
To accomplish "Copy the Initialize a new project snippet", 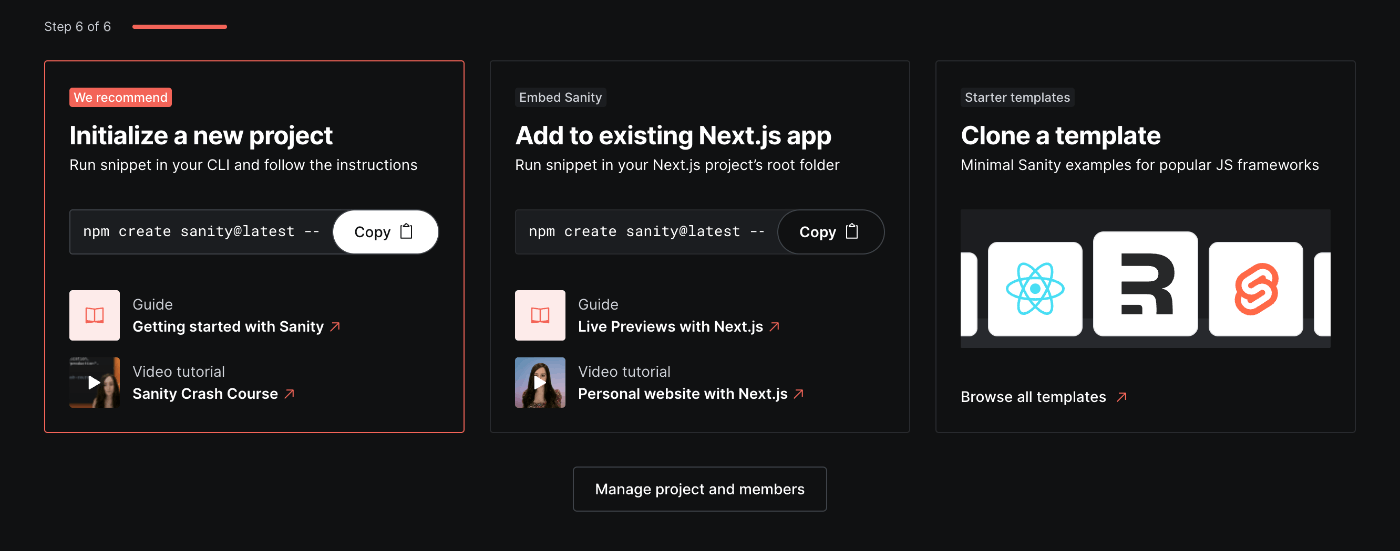I will 385,232.
